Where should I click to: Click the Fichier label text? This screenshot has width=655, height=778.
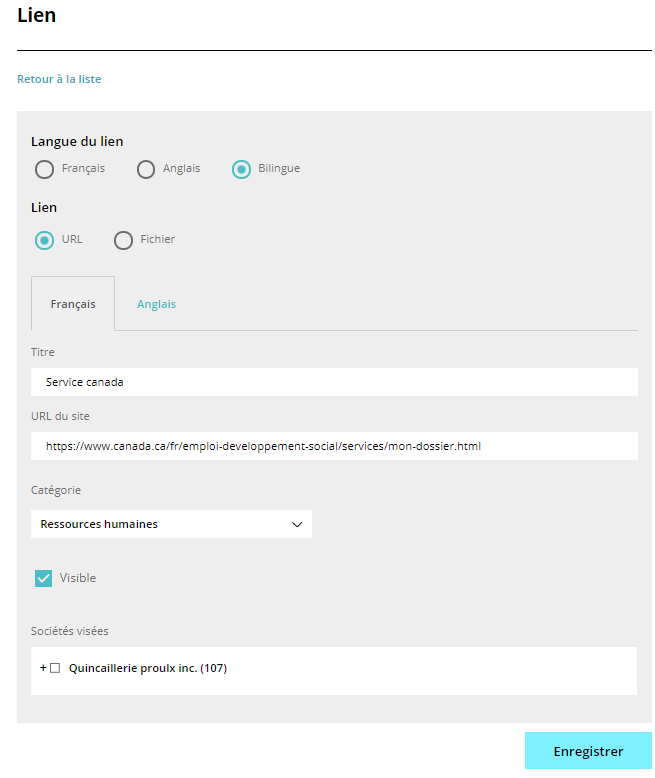[x=157, y=239]
